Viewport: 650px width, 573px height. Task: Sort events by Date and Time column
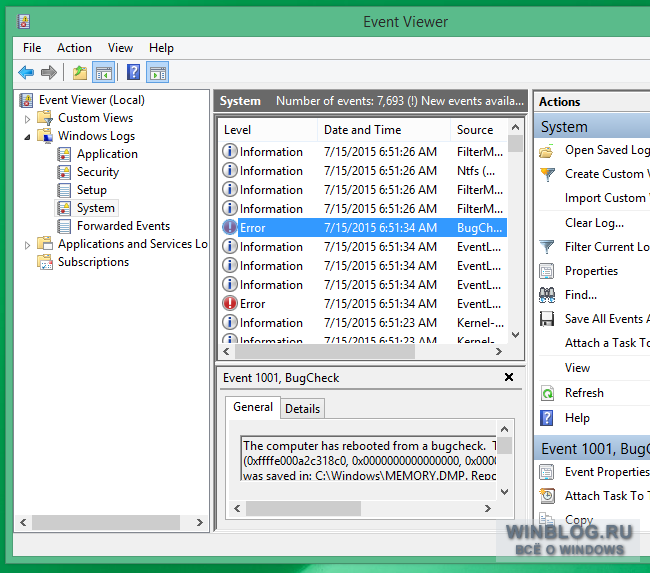pos(384,130)
